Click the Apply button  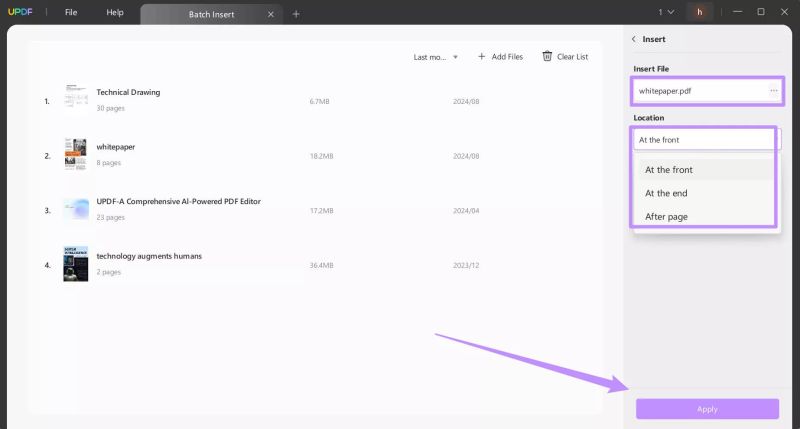[707, 409]
